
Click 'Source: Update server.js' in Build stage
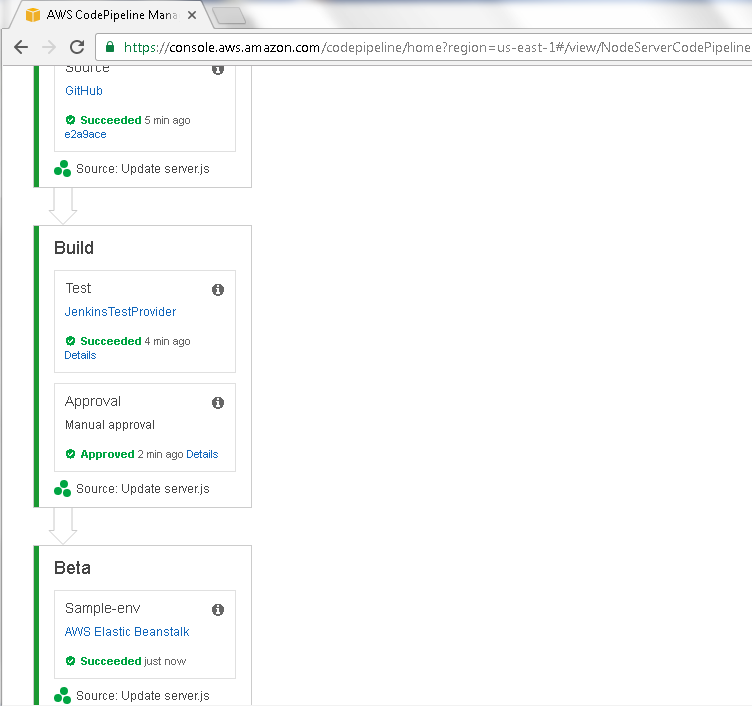(143, 489)
